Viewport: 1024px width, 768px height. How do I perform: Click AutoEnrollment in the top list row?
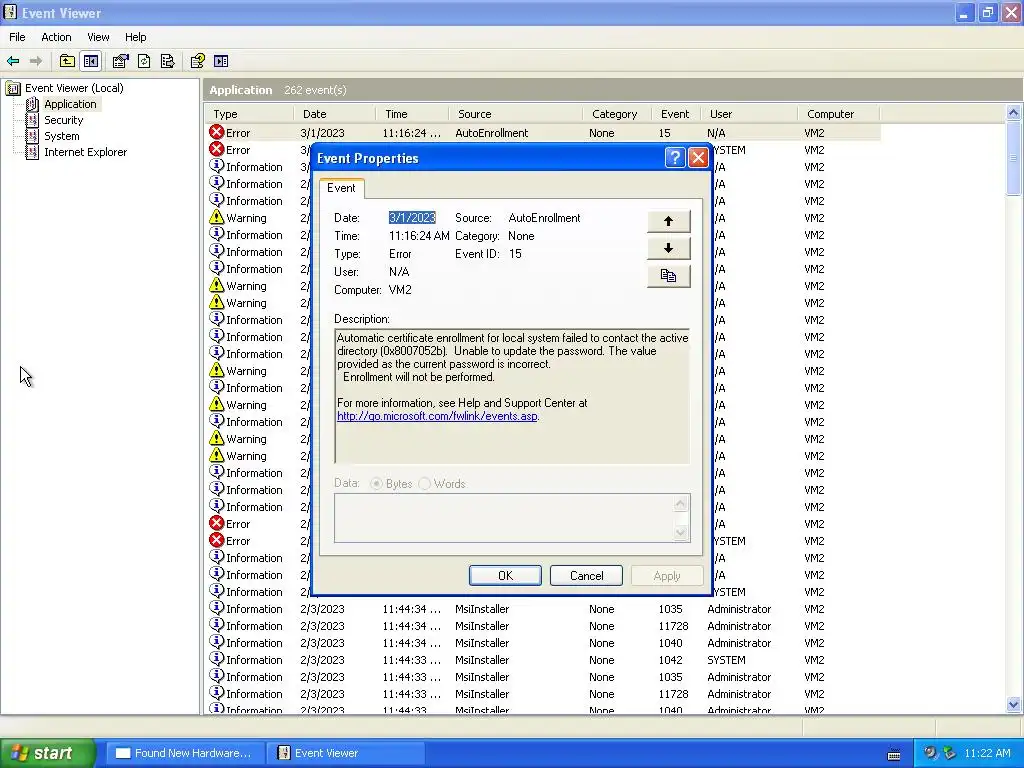[x=492, y=133]
